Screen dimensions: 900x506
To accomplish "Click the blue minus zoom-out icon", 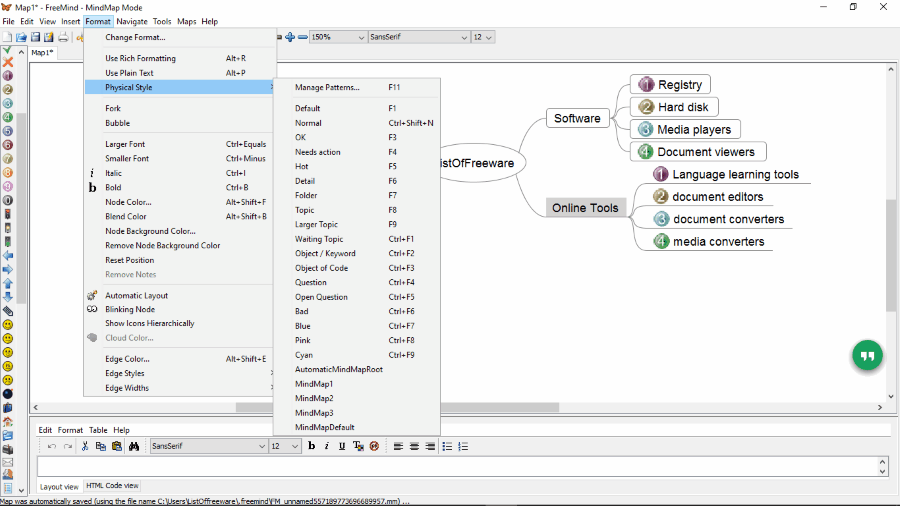I will tap(302, 37).
